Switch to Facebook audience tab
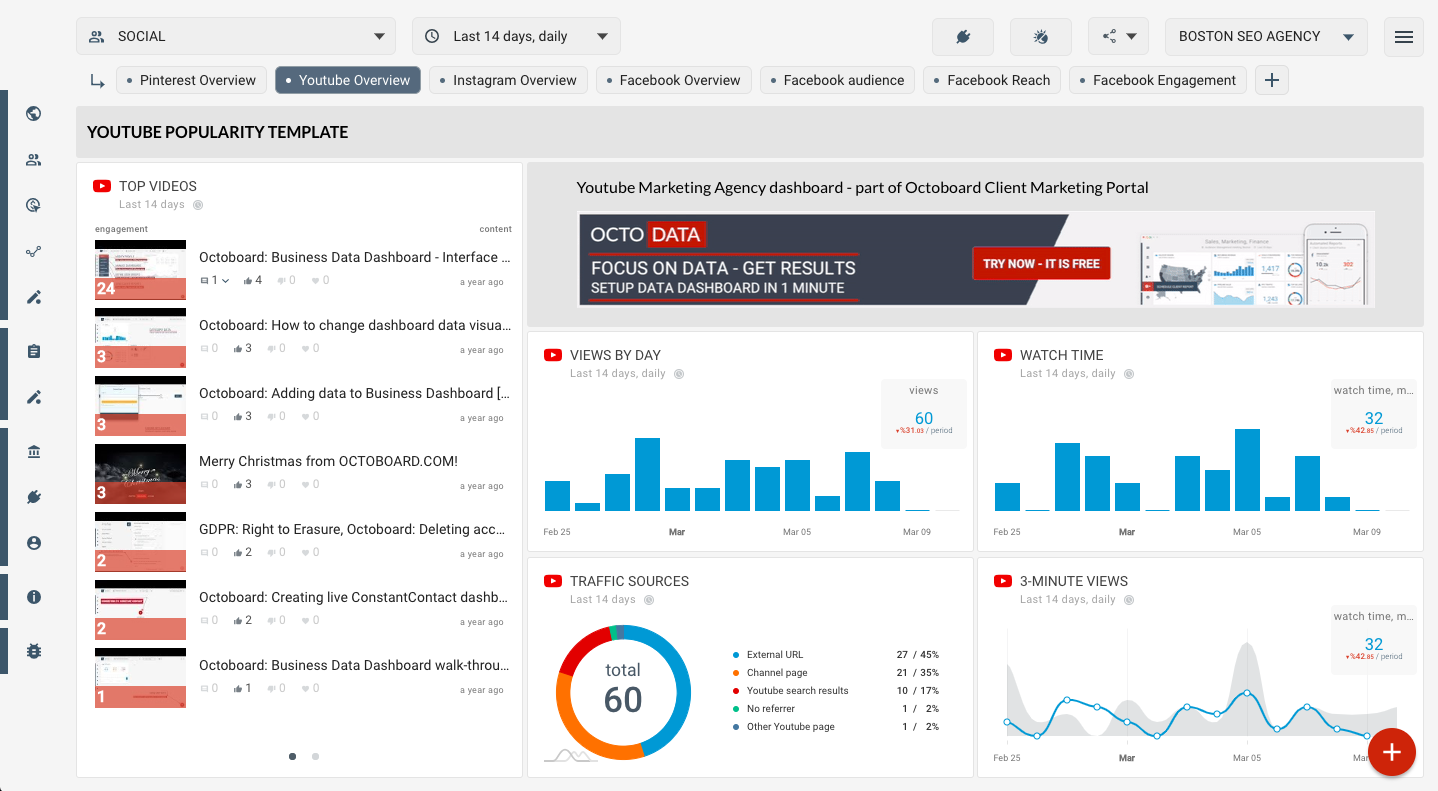Viewport: 1438px width, 791px height. [x=837, y=80]
